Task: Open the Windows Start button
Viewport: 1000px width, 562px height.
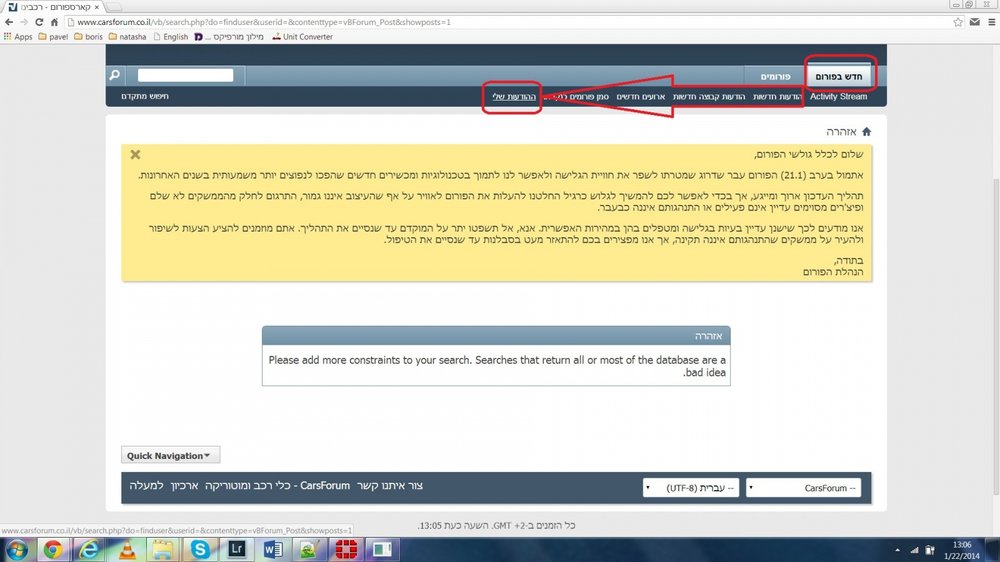Action: (17, 549)
